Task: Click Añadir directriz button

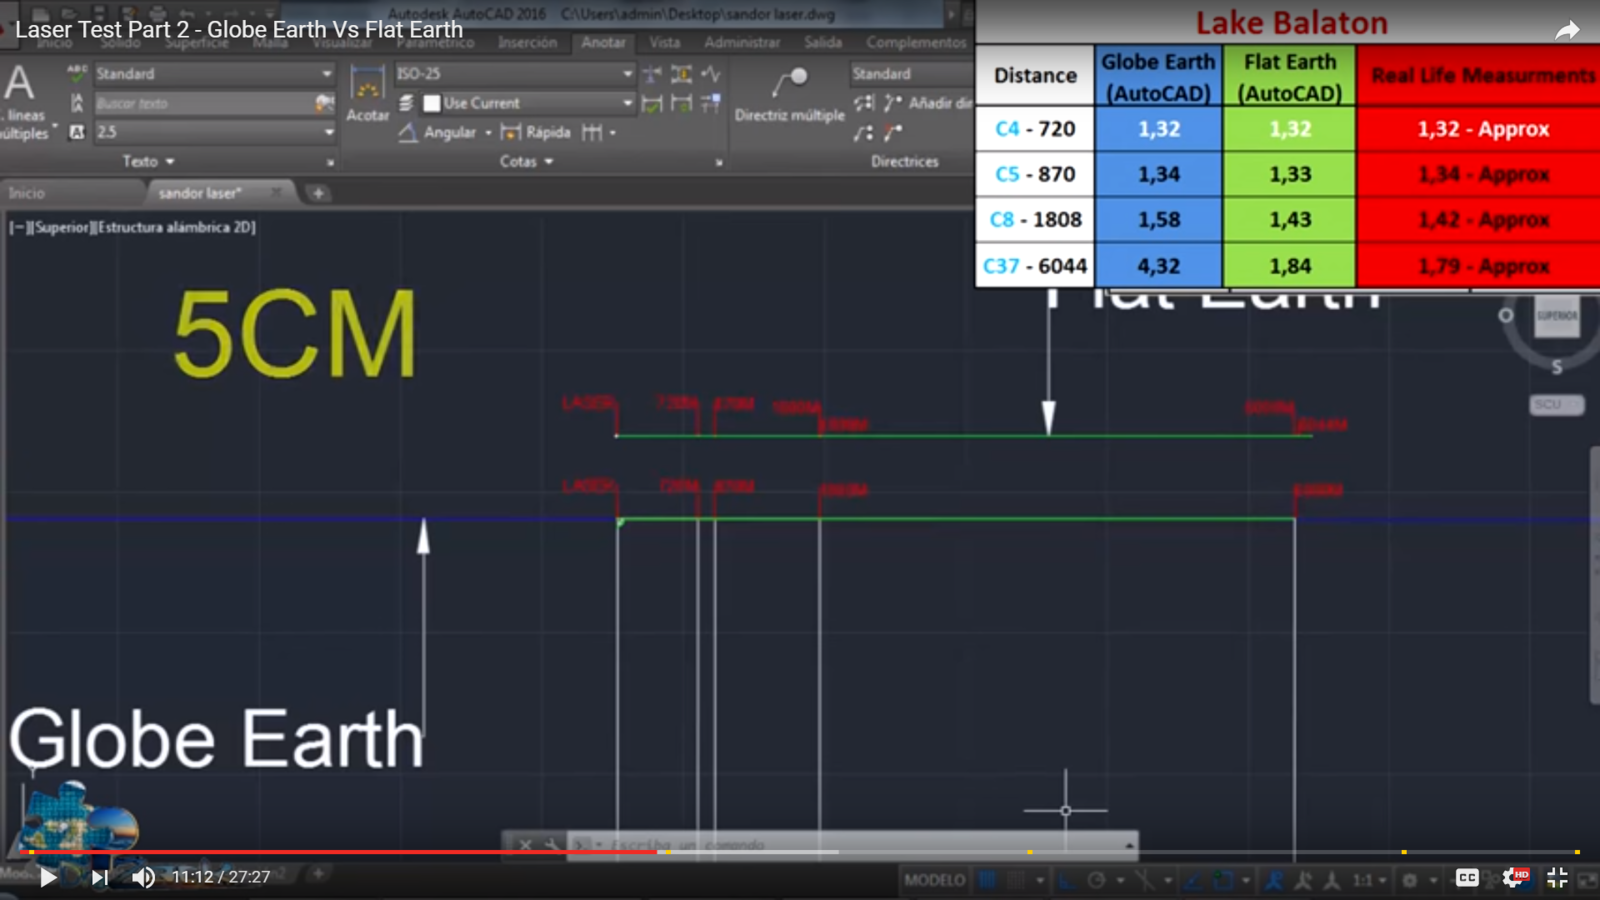Action: point(928,103)
